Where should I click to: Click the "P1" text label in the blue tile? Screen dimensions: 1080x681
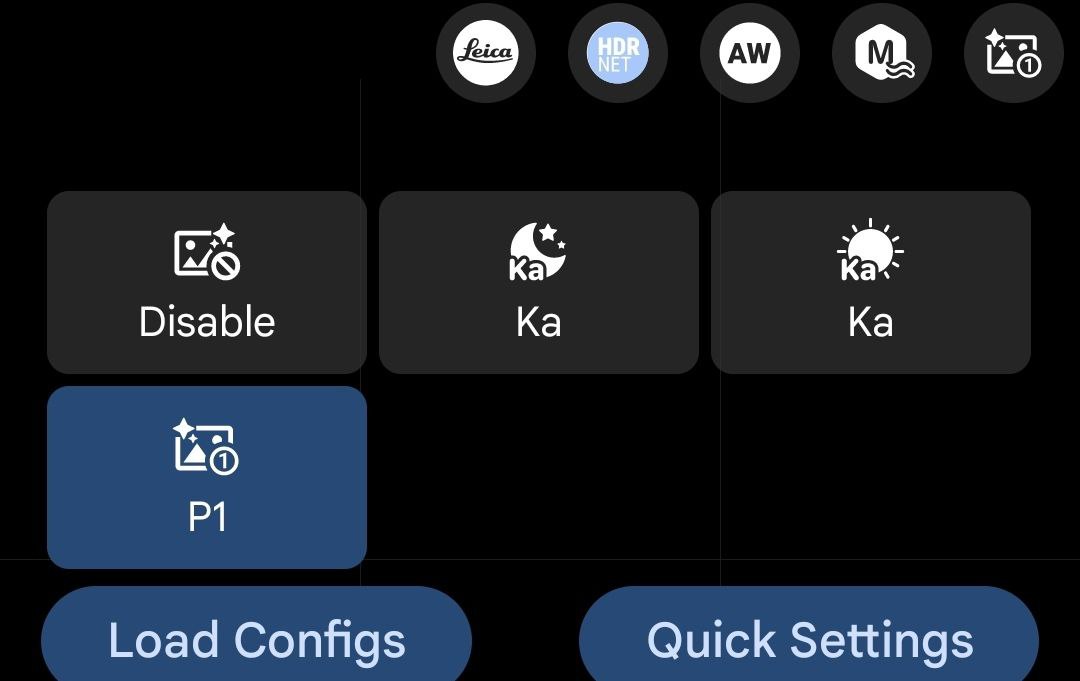click(x=207, y=516)
